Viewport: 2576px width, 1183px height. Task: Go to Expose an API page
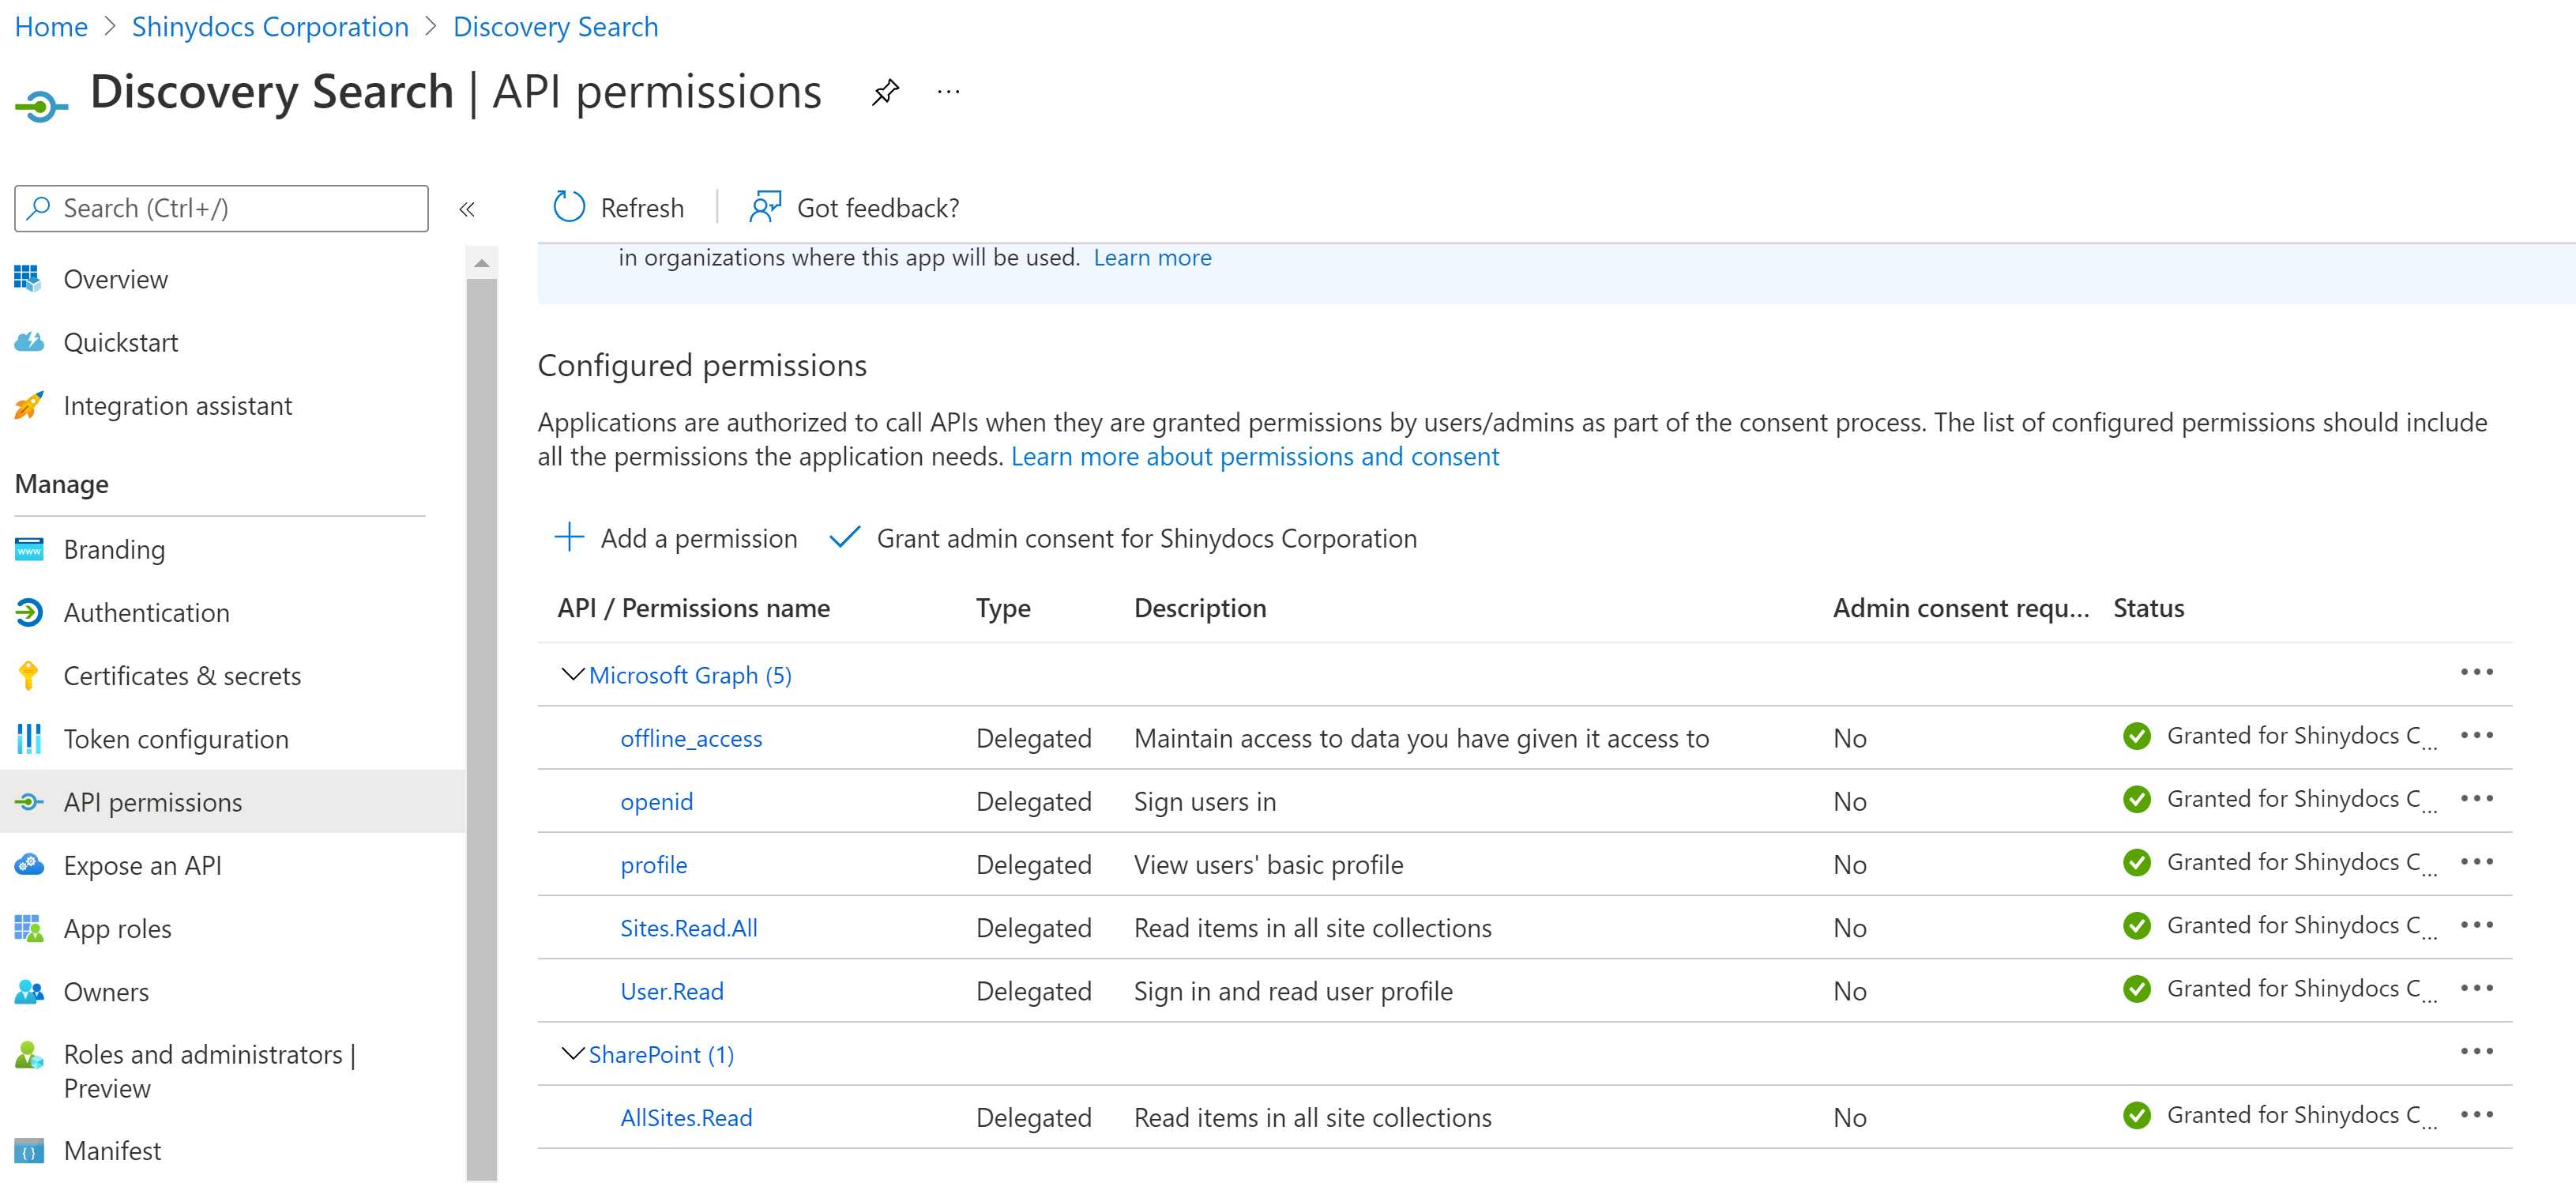(142, 865)
